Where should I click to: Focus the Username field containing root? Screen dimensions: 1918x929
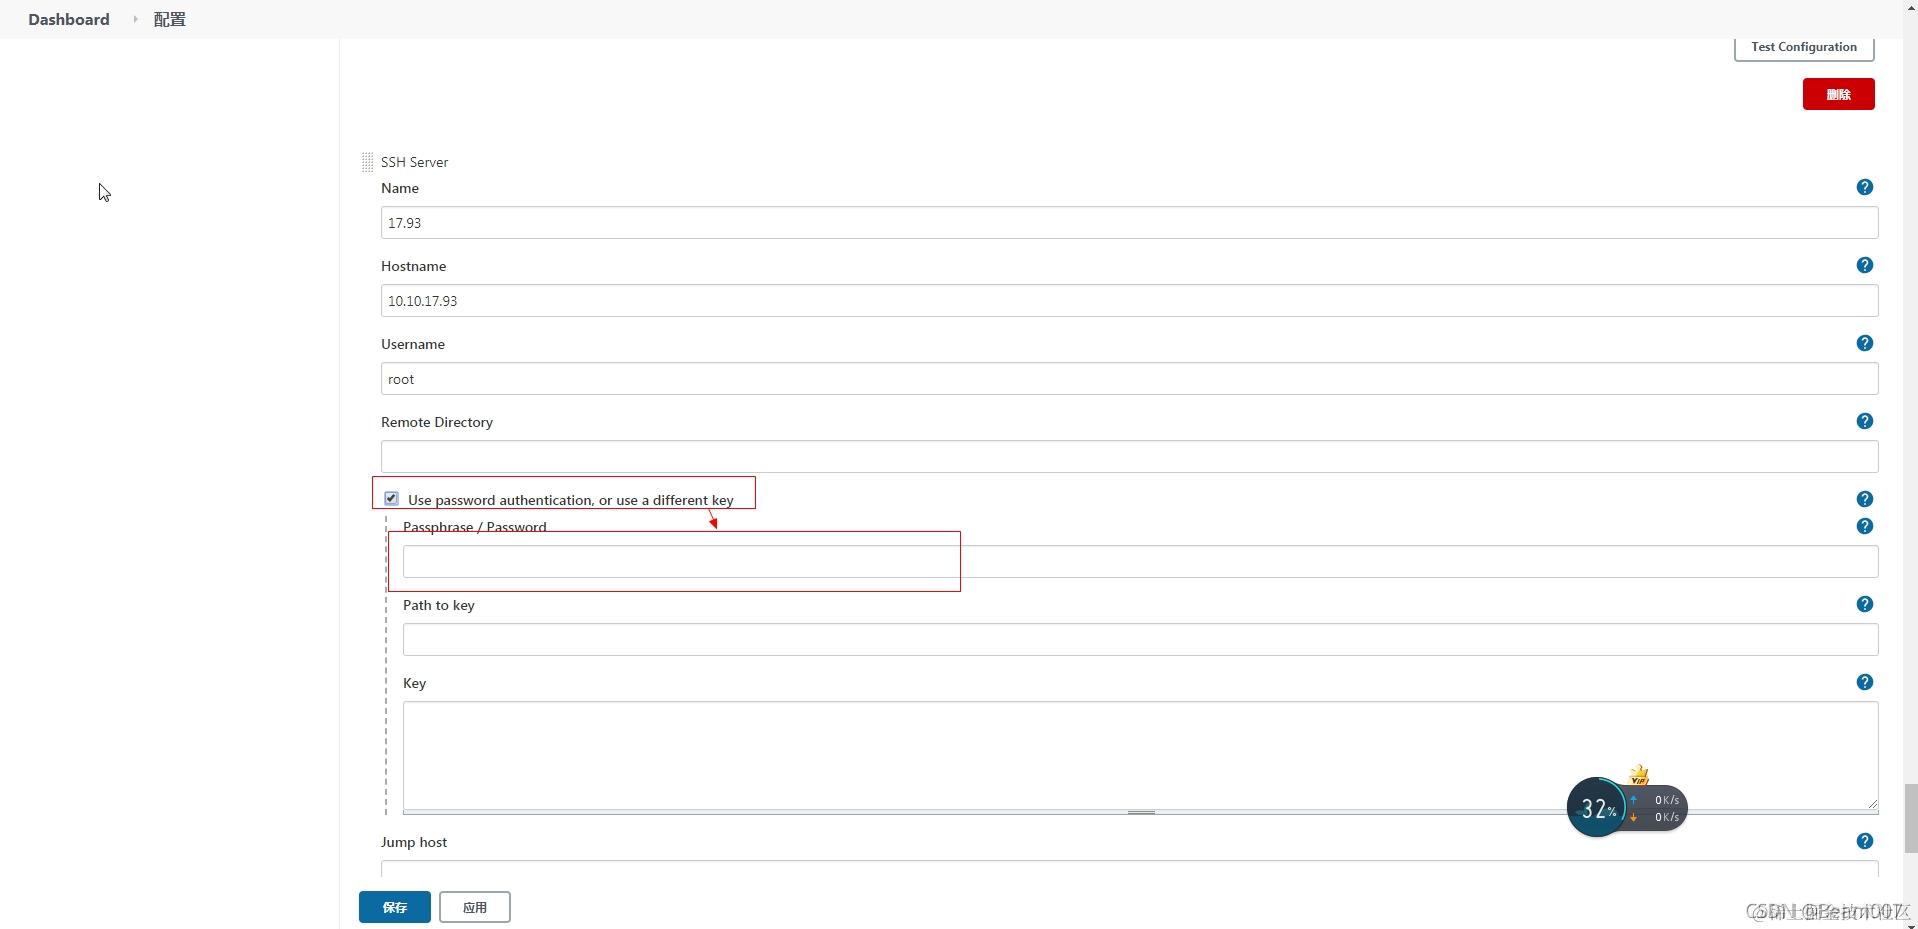(1129, 379)
